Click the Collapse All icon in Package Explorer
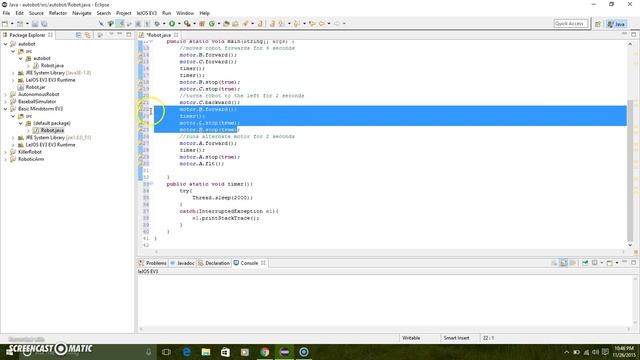640x360 pixels. [x=78, y=35]
